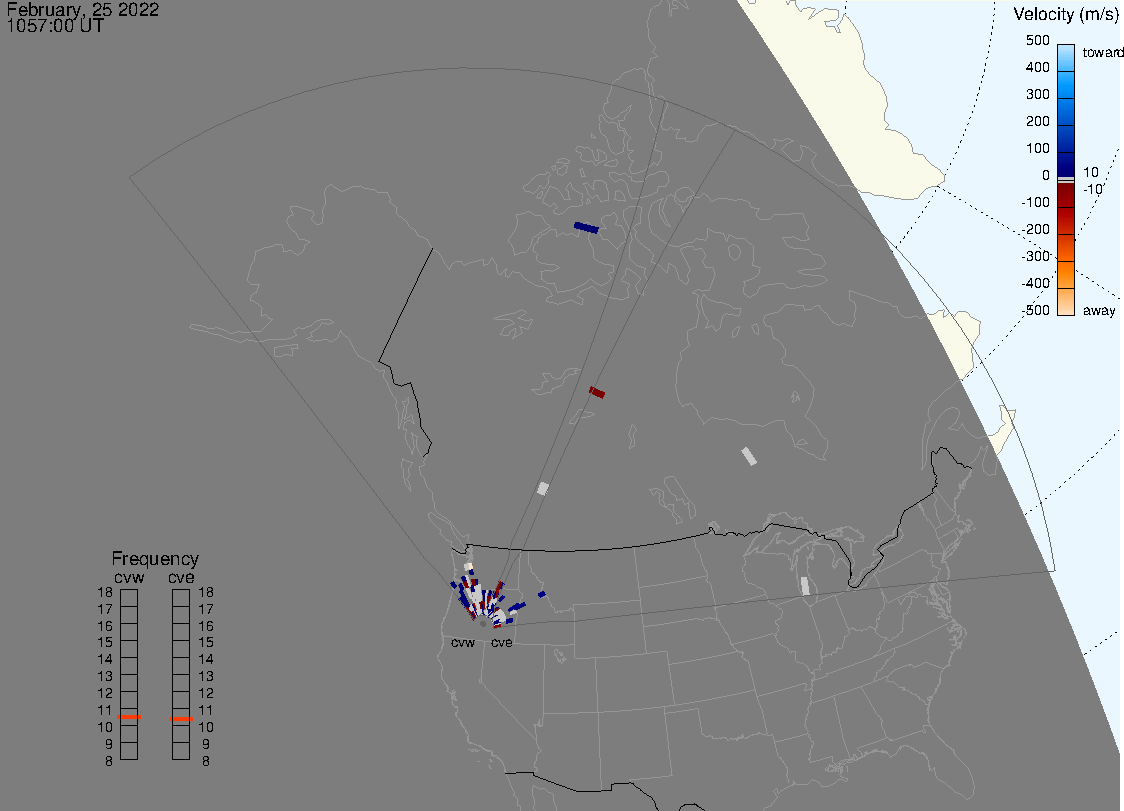Select the Velocity (m/s) color bar title
The height and width of the screenshot is (811, 1124).
click(1066, 14)
